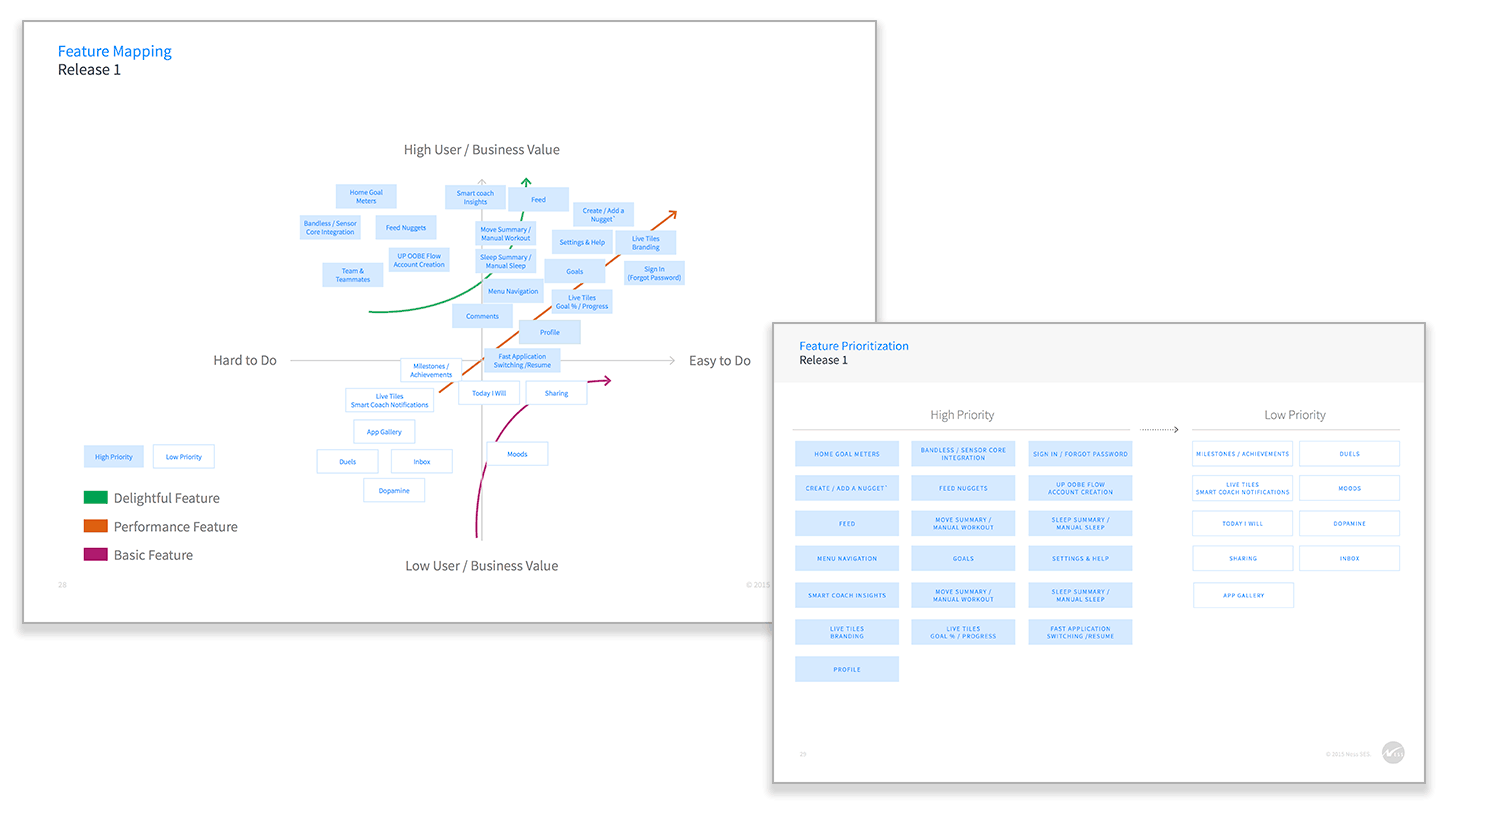Screen dimensions: 1493x839
Task: Click Move Summary / Manual Workout on Feature Mapping slide
Action: [x=506, y=233]
